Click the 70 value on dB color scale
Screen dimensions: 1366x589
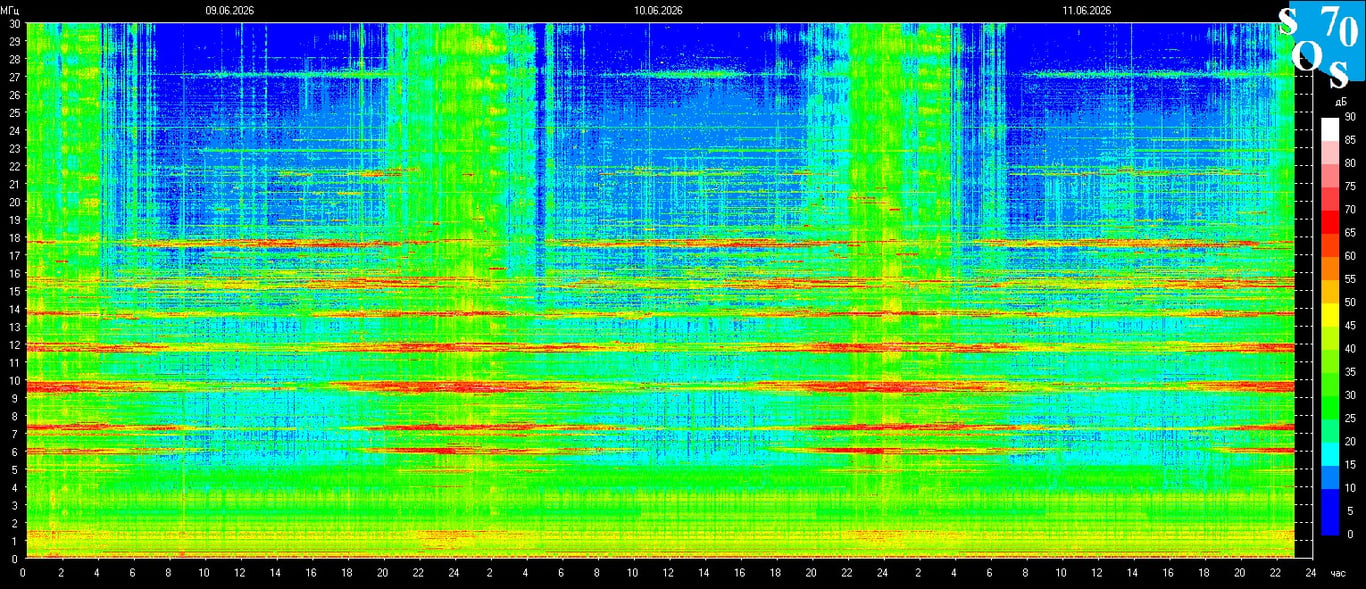point(1349,210)
